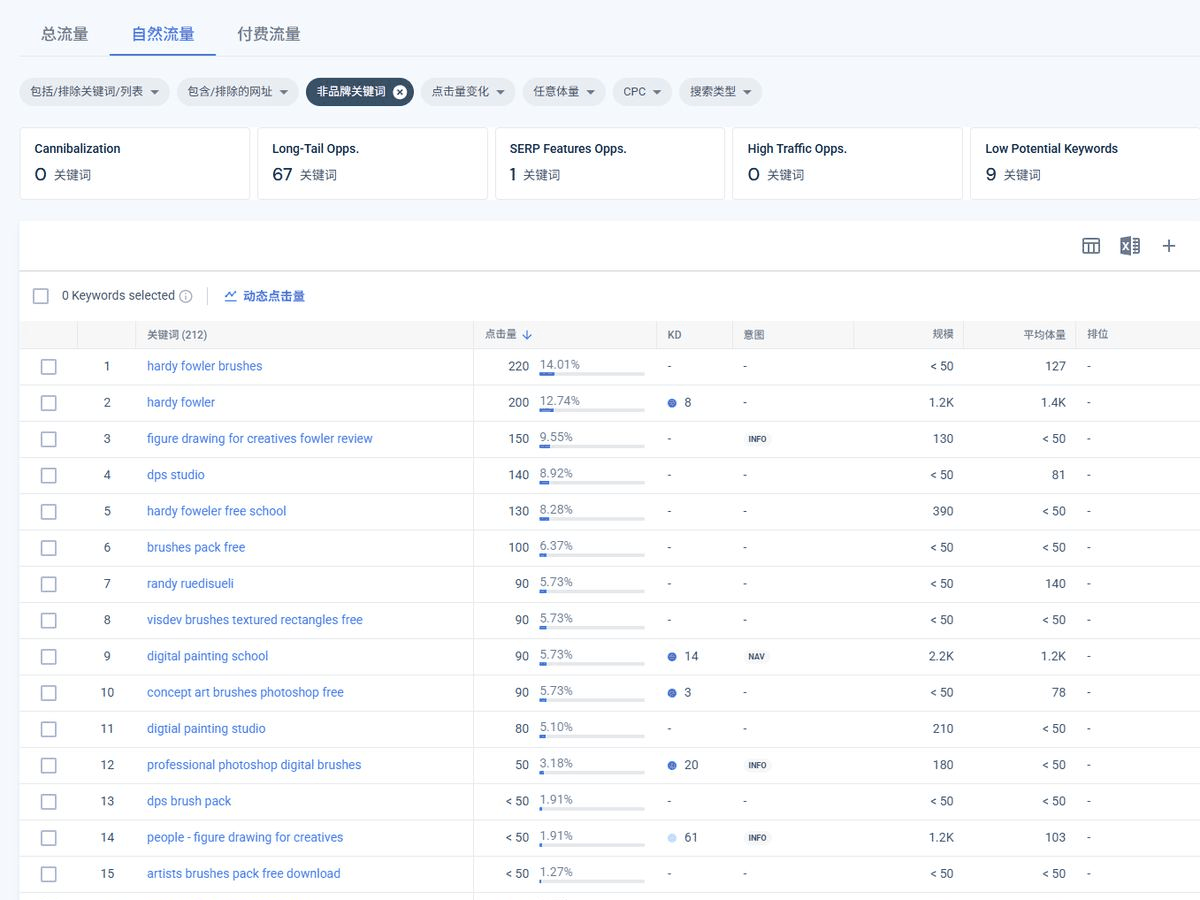Click the 动态点击量 link
Viewport: 1200px width, 900px height.
[274, 296]
